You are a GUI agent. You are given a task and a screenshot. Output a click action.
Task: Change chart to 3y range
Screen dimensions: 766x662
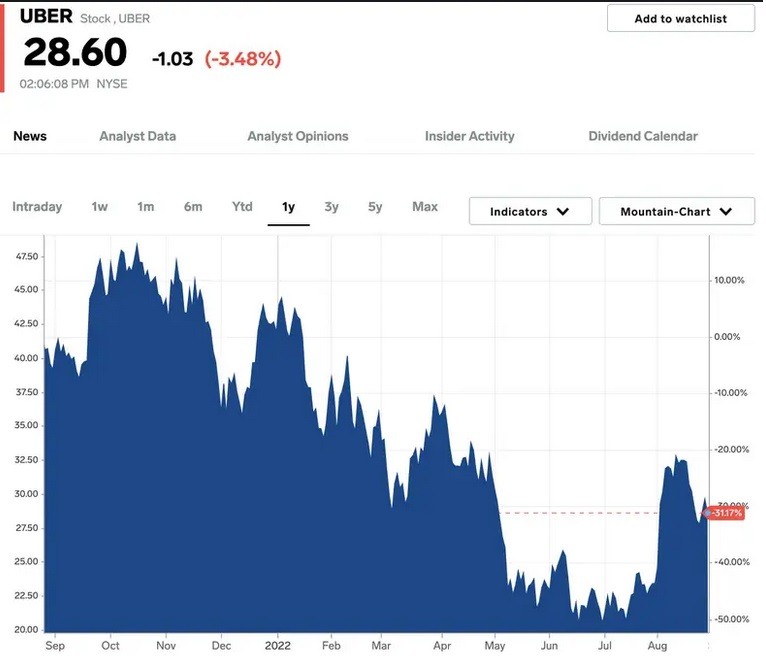tap(331, 207)
